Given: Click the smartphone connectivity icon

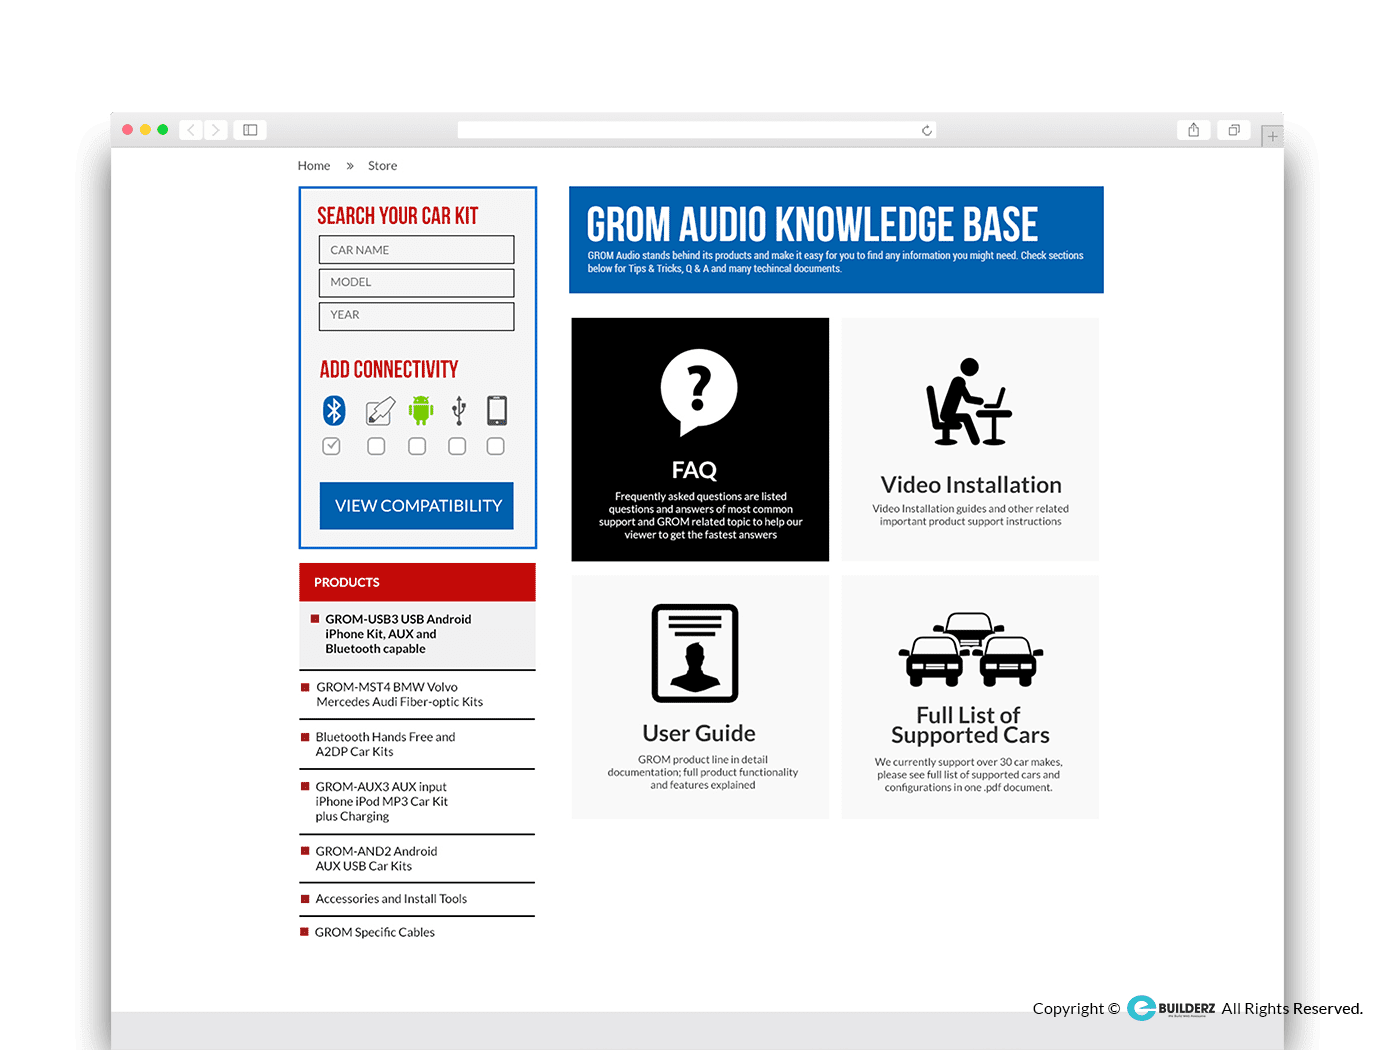Looking at the screenshot, I should [x=497, y=411].
